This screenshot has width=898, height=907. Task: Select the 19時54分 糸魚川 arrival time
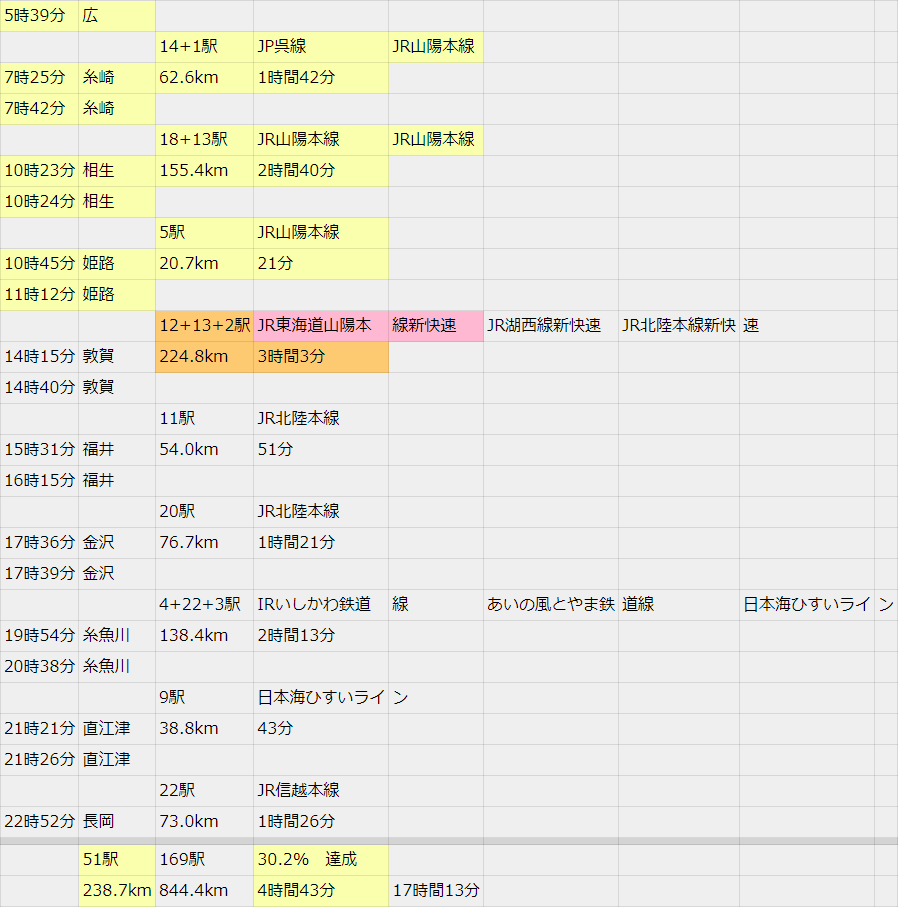[39, 636]
